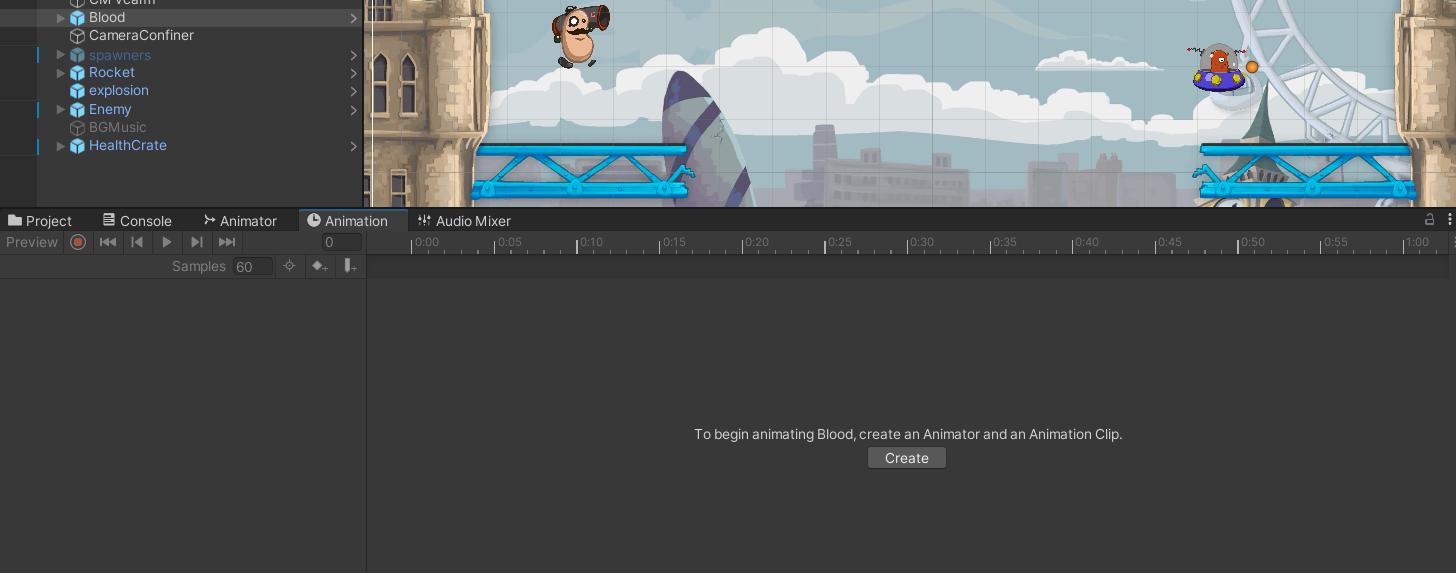The width and height of the screenshot is (1456, 573).
Task: Expand the Blood object in hierarchy
Action: [61, 18]
